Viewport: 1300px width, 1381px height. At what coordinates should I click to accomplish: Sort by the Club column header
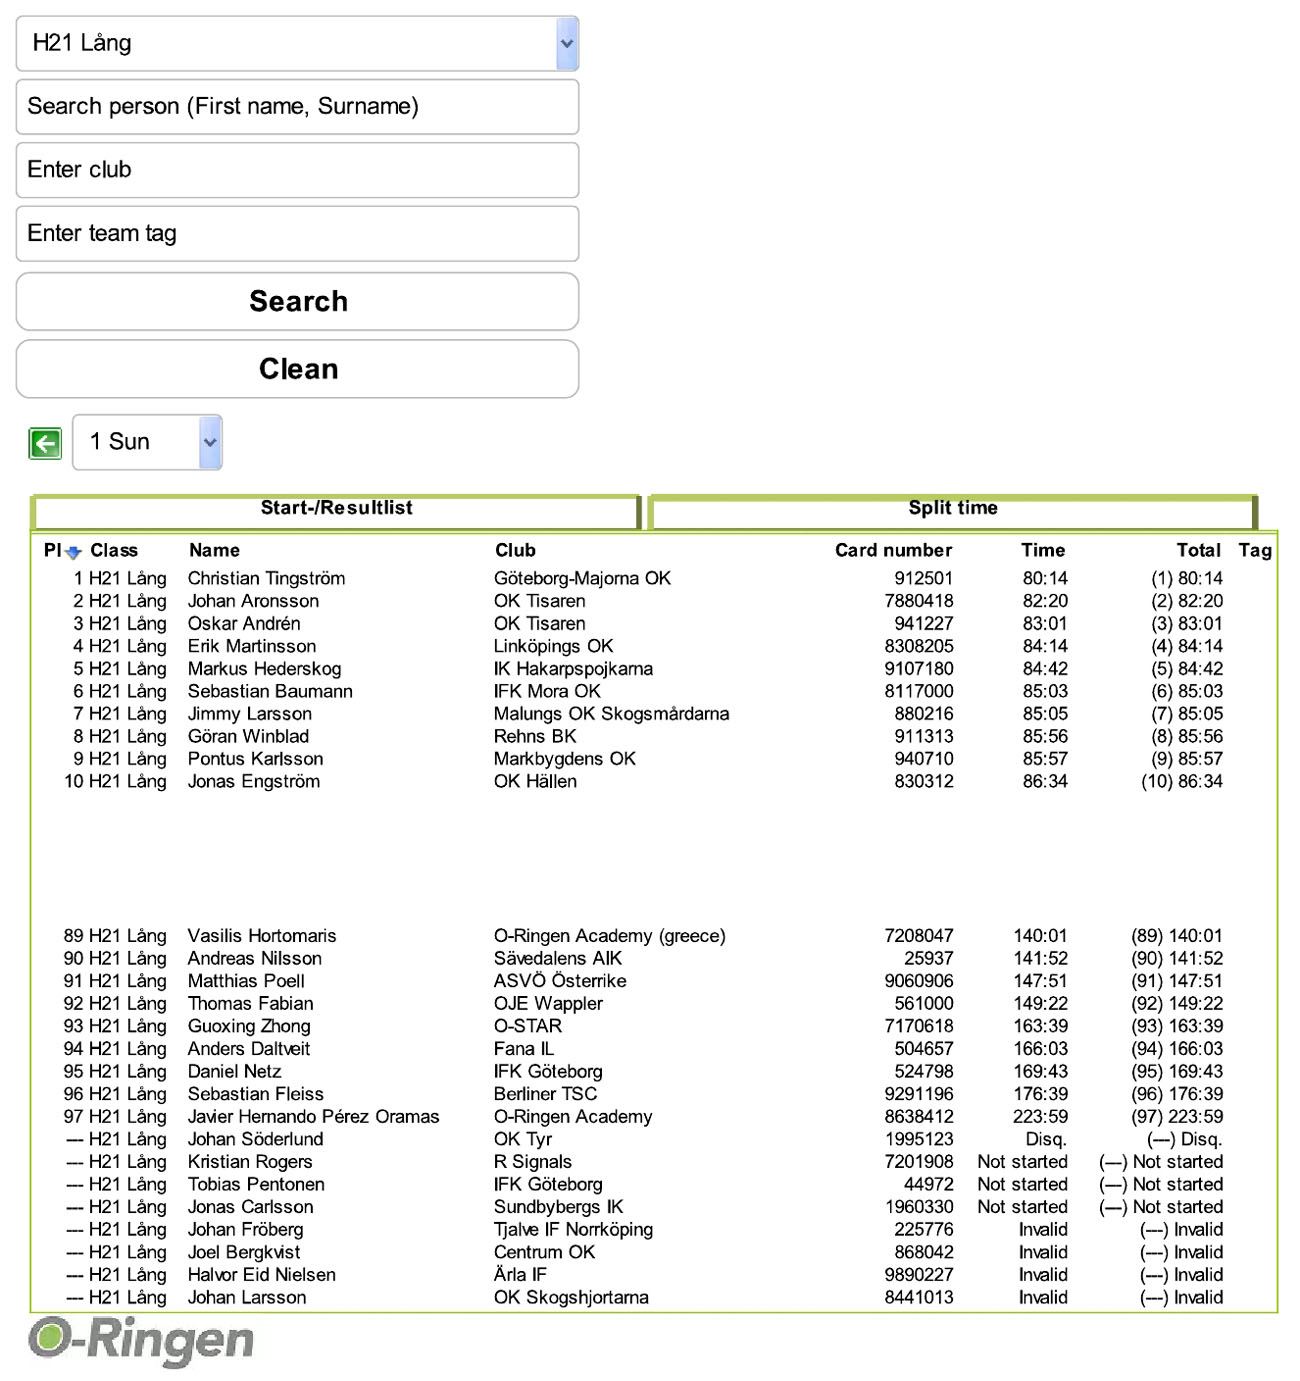[515, 550]
